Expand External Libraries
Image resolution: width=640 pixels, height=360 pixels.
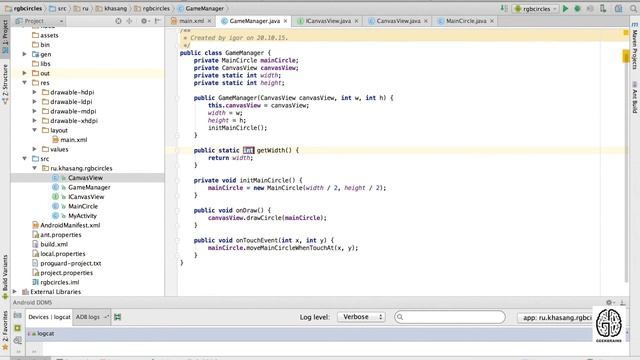15,291
